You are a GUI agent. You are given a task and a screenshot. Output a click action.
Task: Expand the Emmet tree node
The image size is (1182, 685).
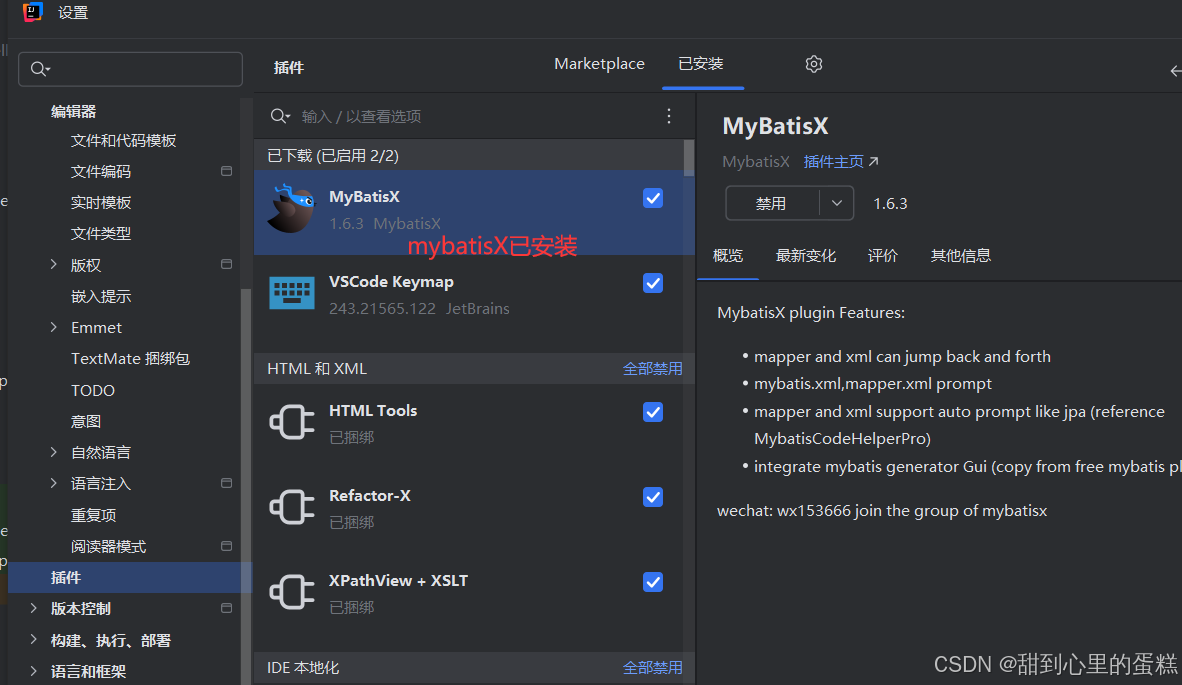pyautogui.click(x=54, y=327)
